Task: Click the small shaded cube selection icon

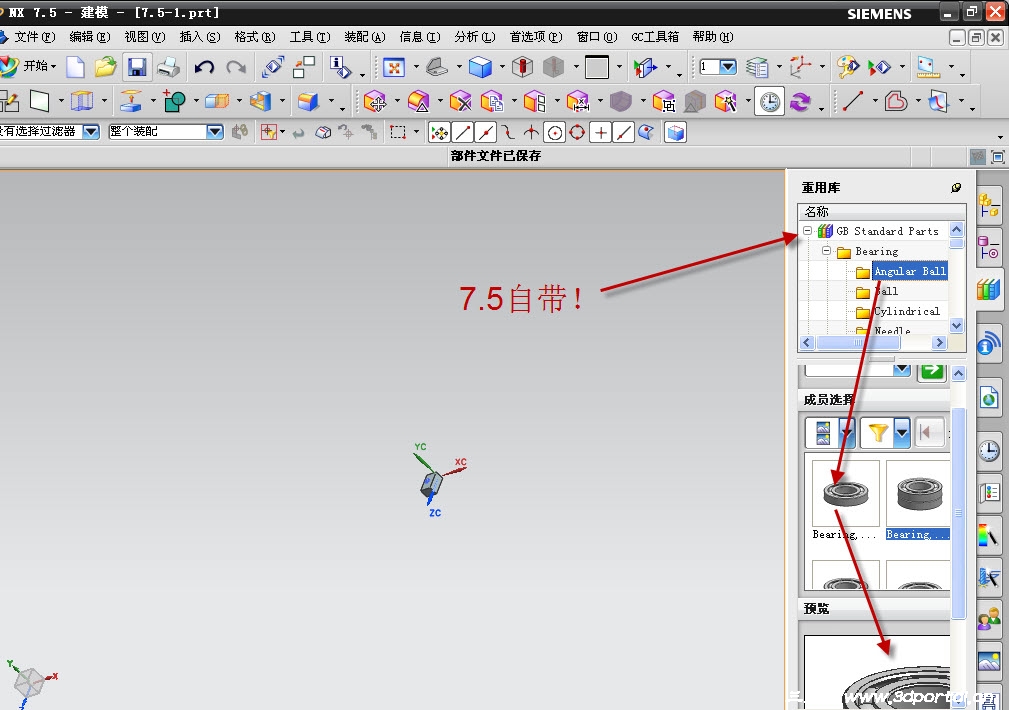Action: (x=675, y=133)
